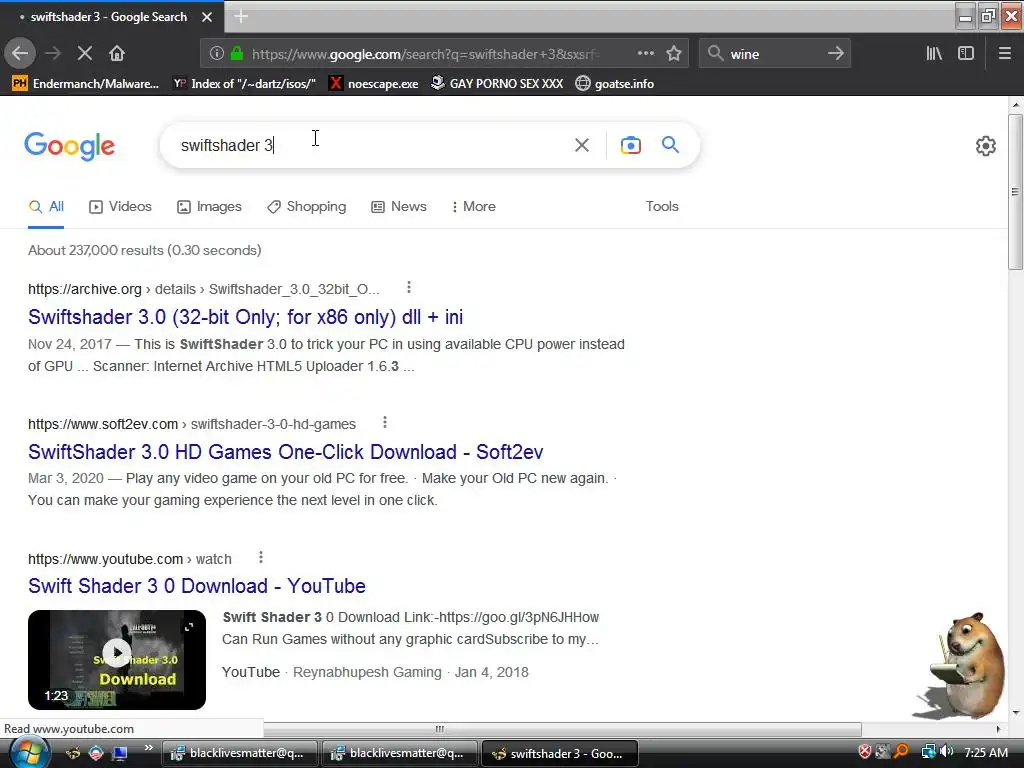Bookmark this page with the star icon
This screenshot has height=768, width=1024.
click(674, 54)
